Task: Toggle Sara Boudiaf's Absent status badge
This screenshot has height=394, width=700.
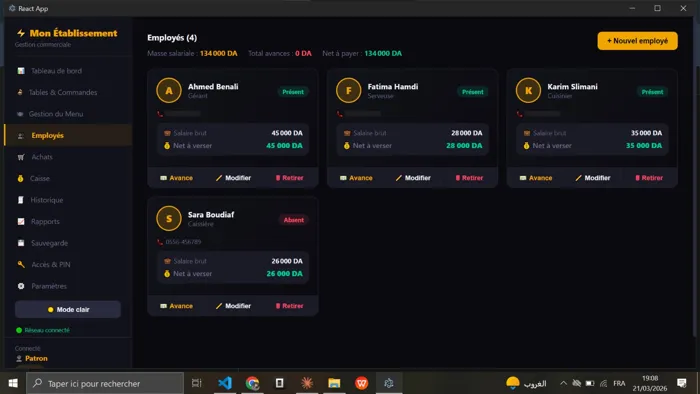Action: tap(293, 220)
